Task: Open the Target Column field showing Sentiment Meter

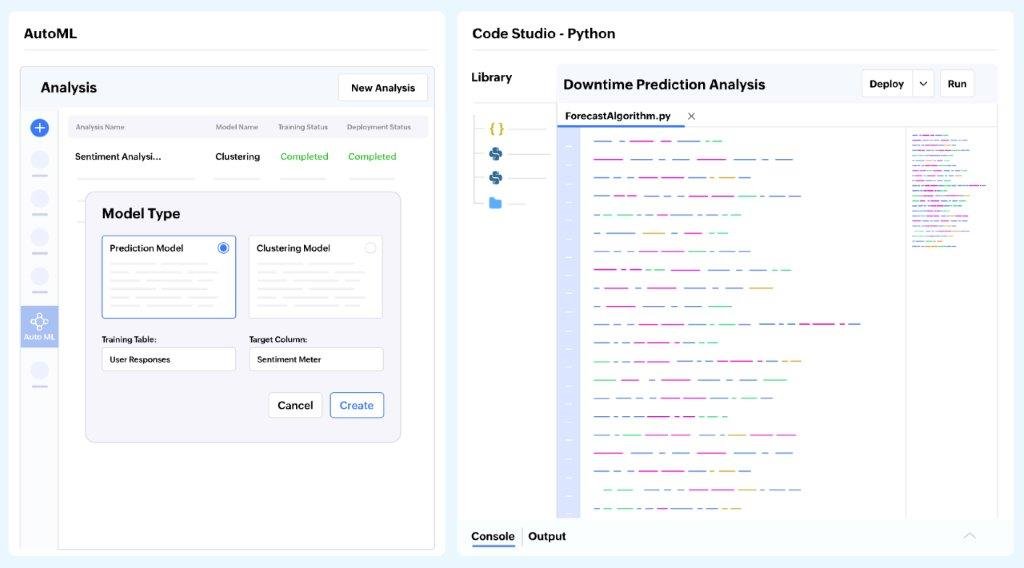Action: click(x=315, y=359)
